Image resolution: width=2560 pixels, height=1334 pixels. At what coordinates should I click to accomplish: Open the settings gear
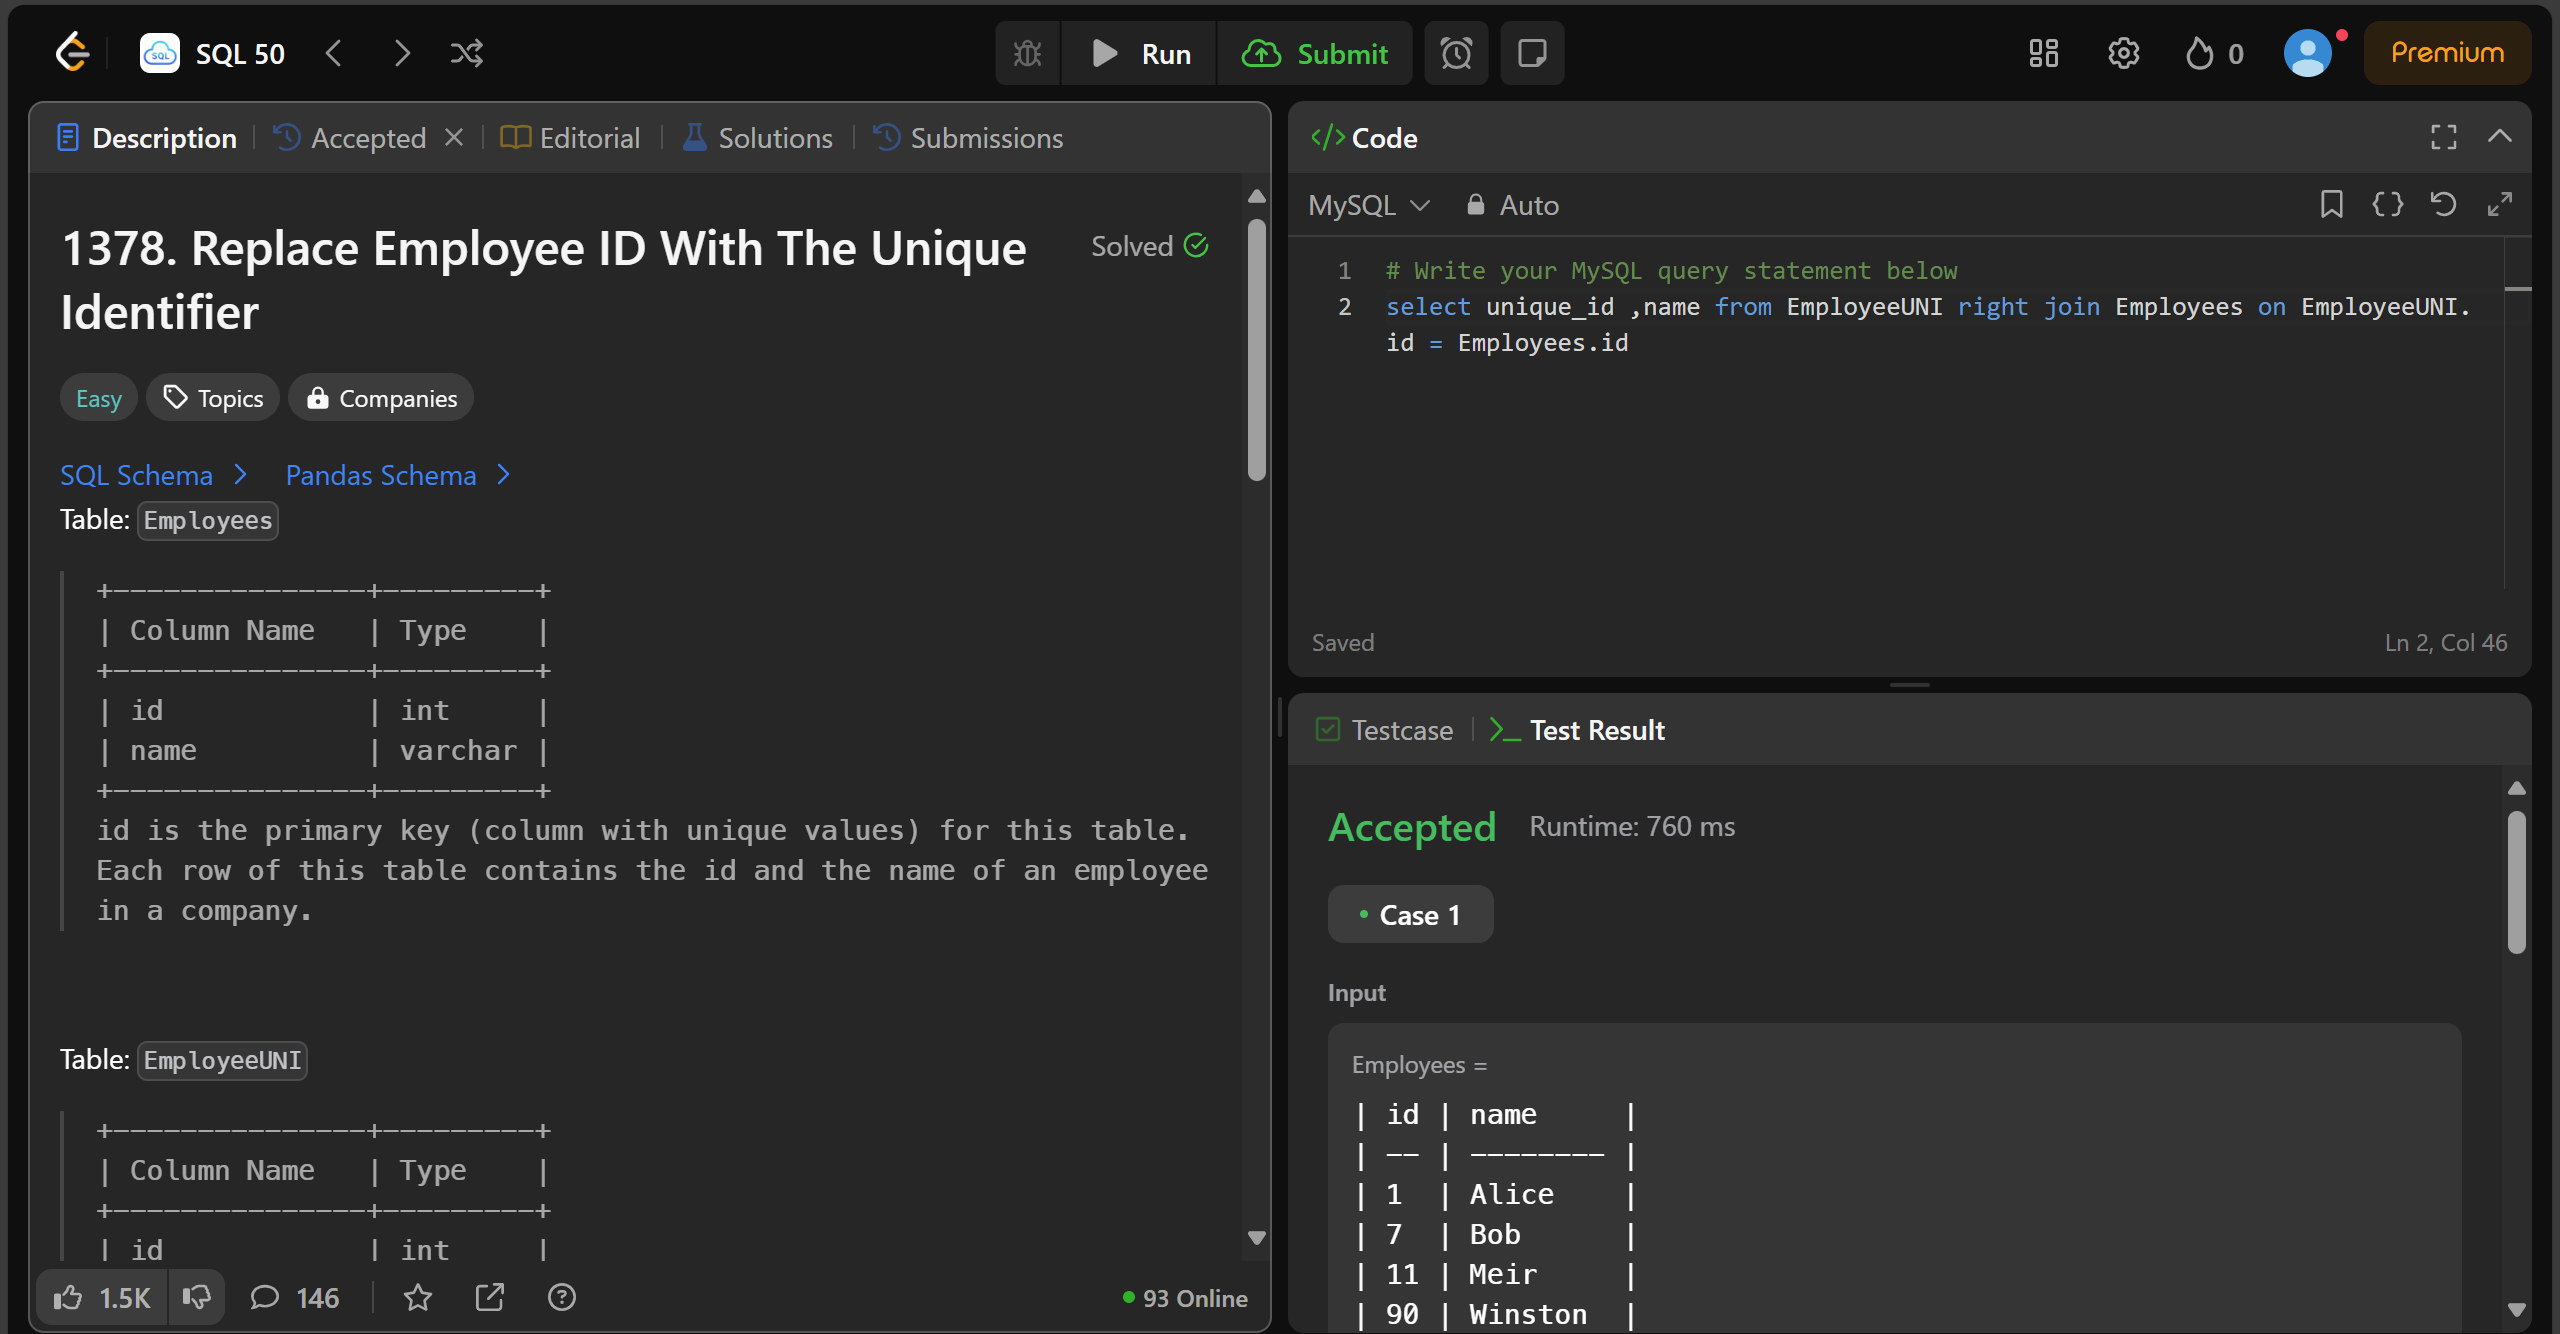click(x=2123, y=53)
